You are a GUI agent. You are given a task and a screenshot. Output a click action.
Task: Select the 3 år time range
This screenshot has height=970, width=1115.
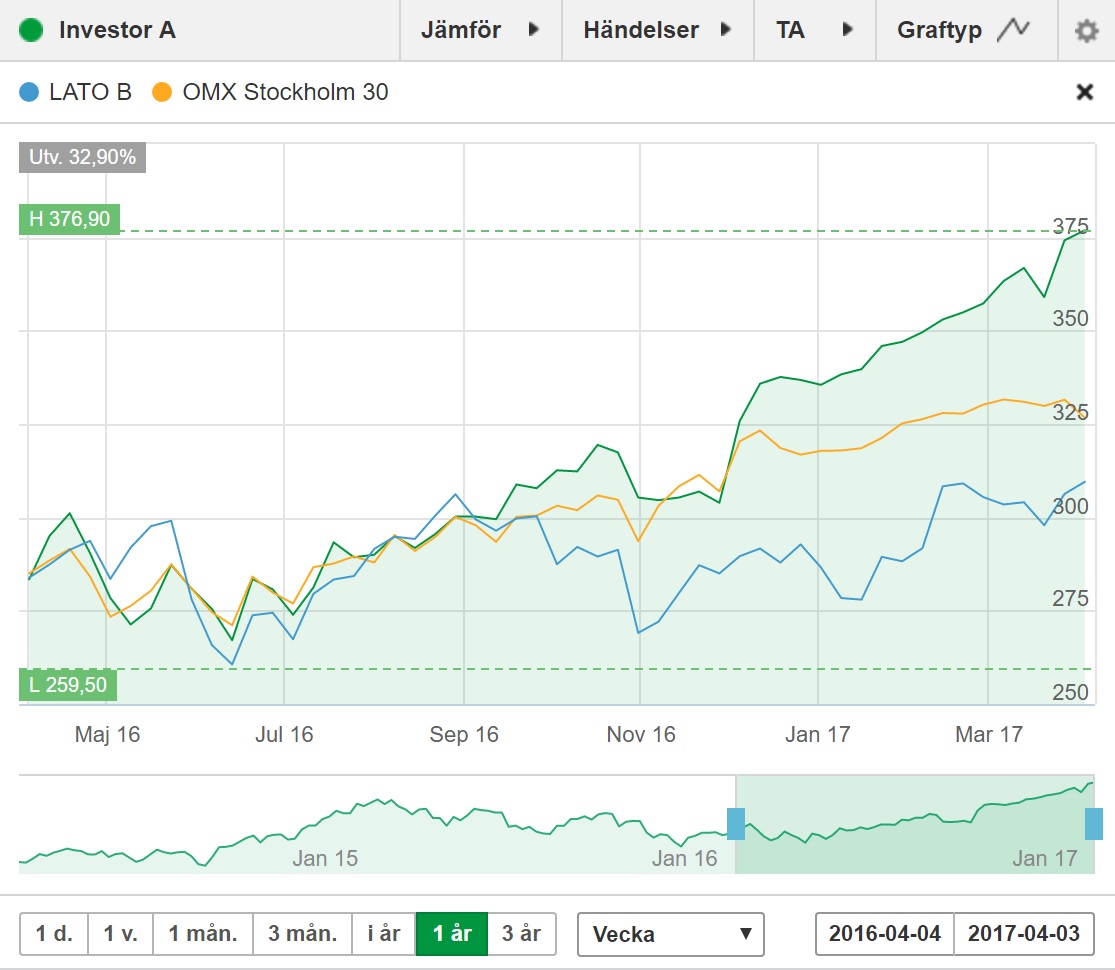(521, 934)
